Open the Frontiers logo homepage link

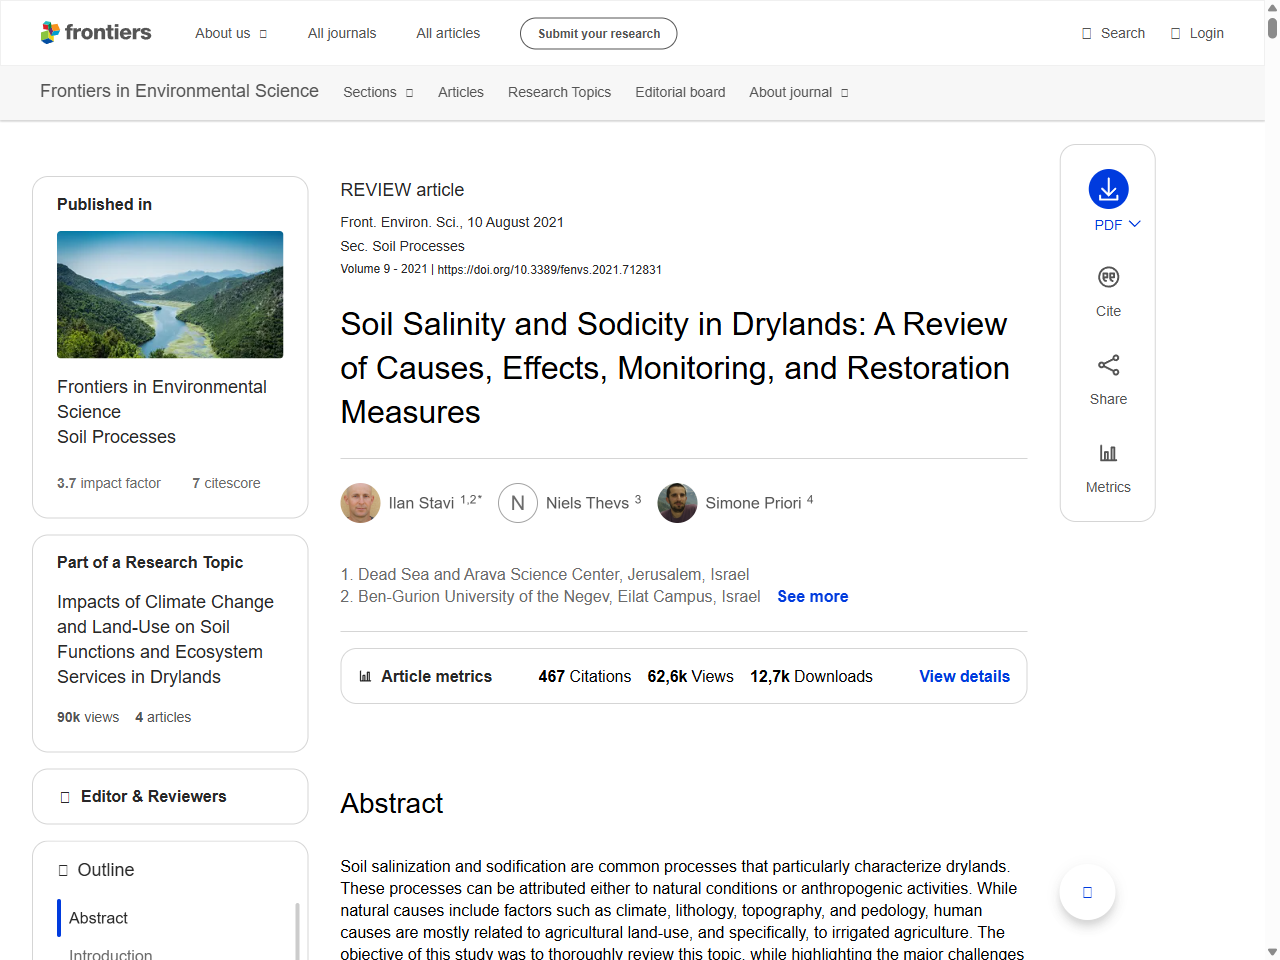point(96,33)
